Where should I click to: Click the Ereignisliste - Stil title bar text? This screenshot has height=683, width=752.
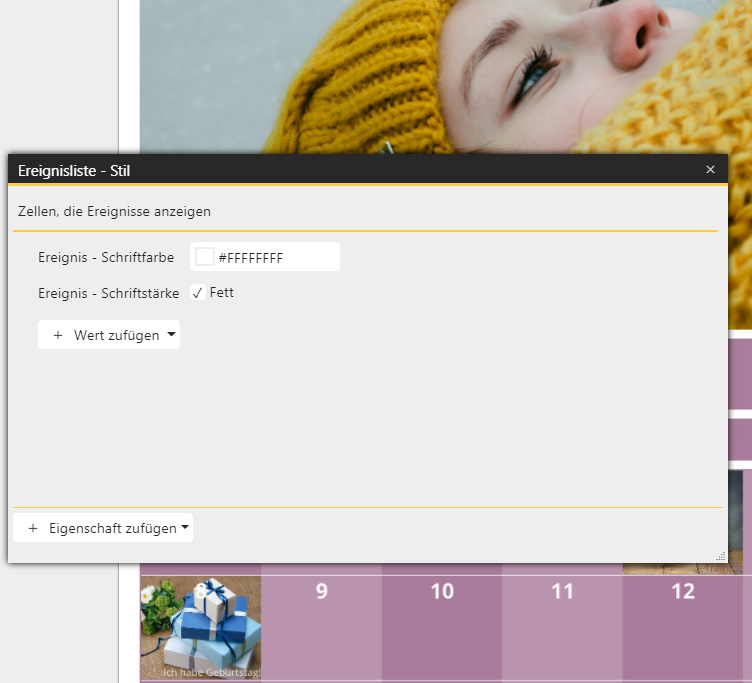[x=74, y=171]
